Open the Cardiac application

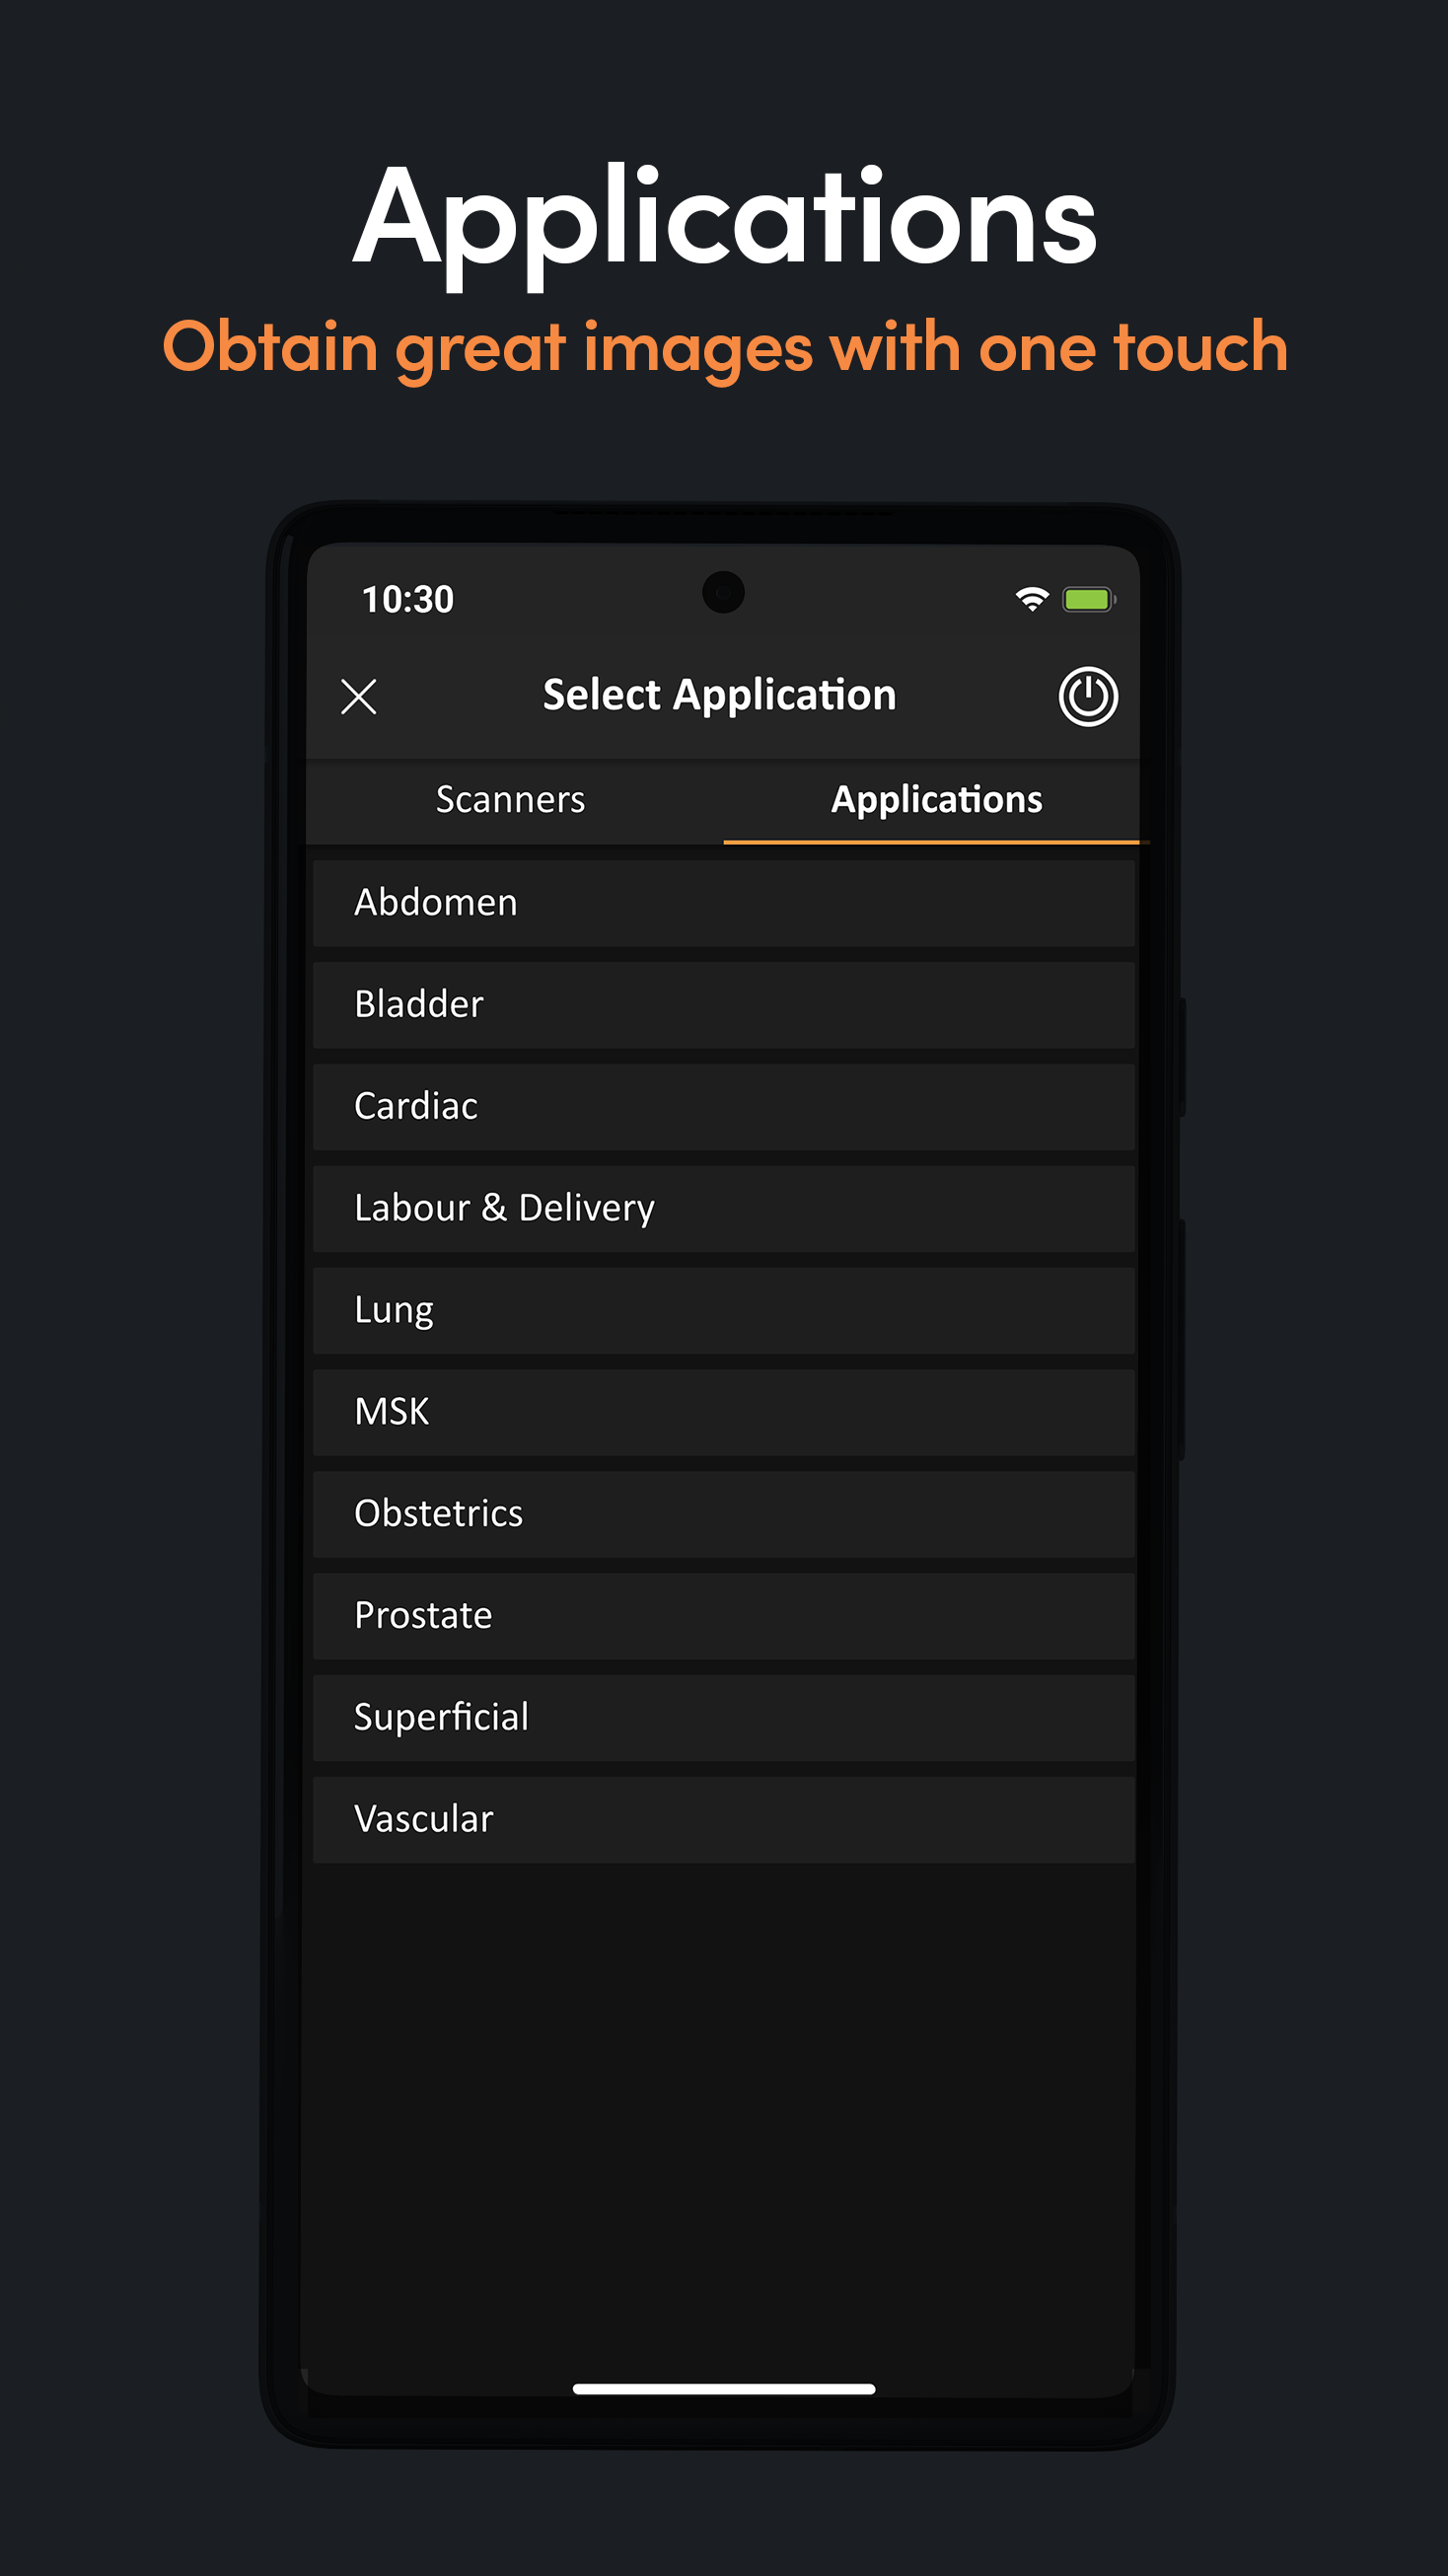pos(724,1107)
